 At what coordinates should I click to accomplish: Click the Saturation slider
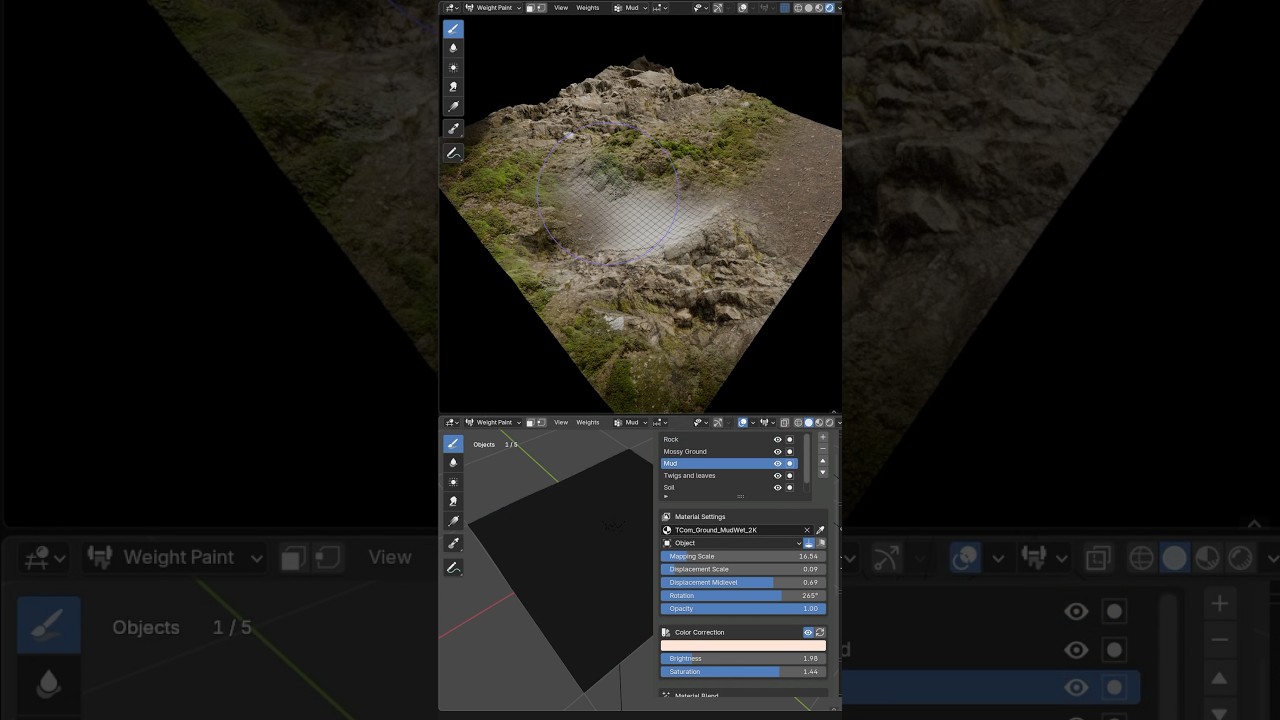point(743,672)
